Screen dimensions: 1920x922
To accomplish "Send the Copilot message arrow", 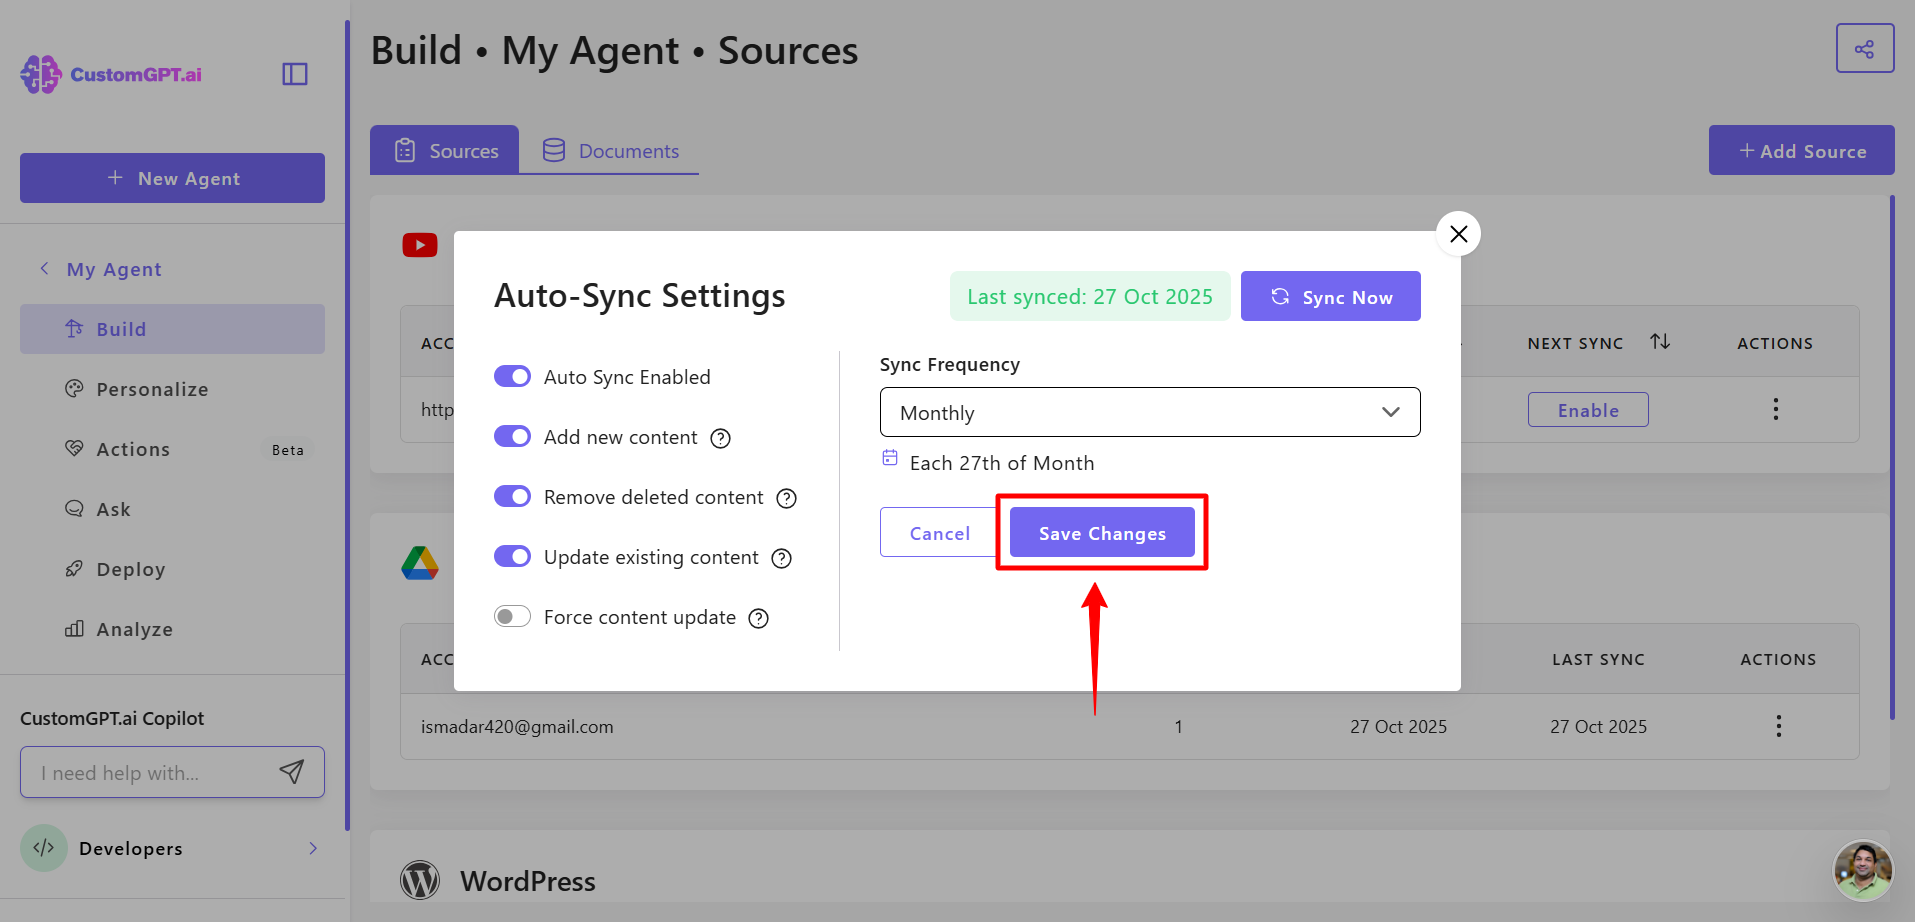I will 292,772.
